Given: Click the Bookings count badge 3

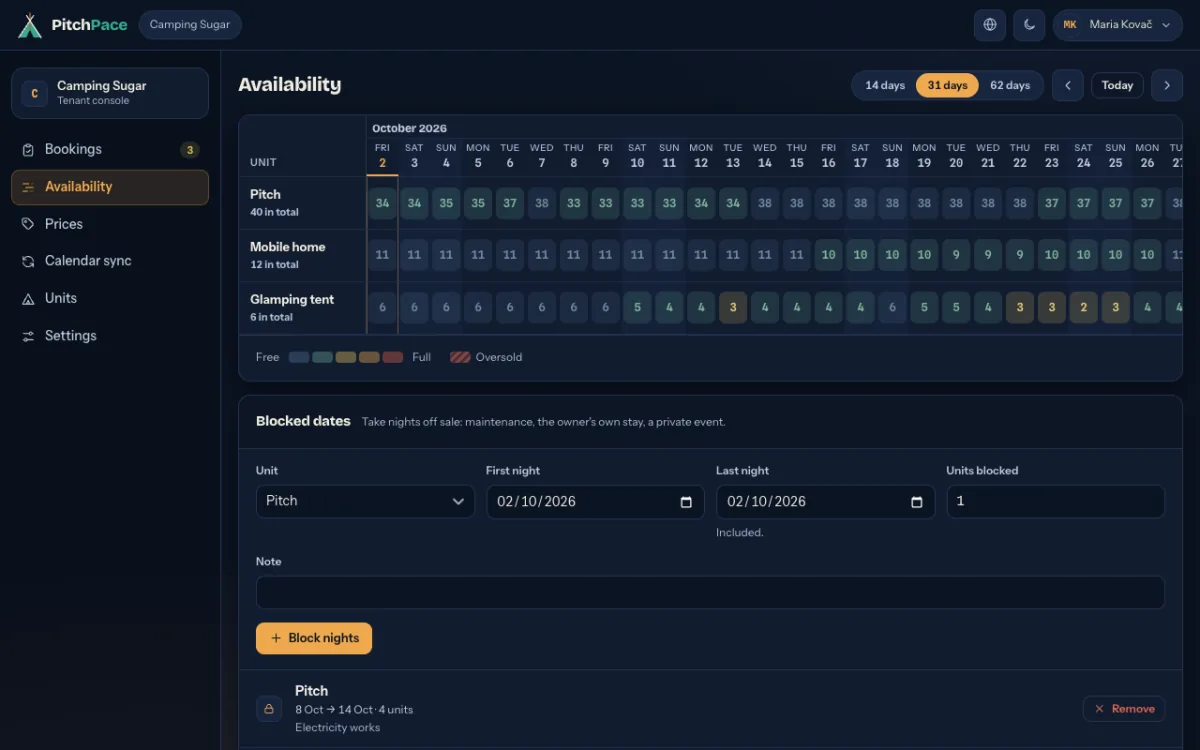Looking at the screenshot, I should click(x=189, y=150).
